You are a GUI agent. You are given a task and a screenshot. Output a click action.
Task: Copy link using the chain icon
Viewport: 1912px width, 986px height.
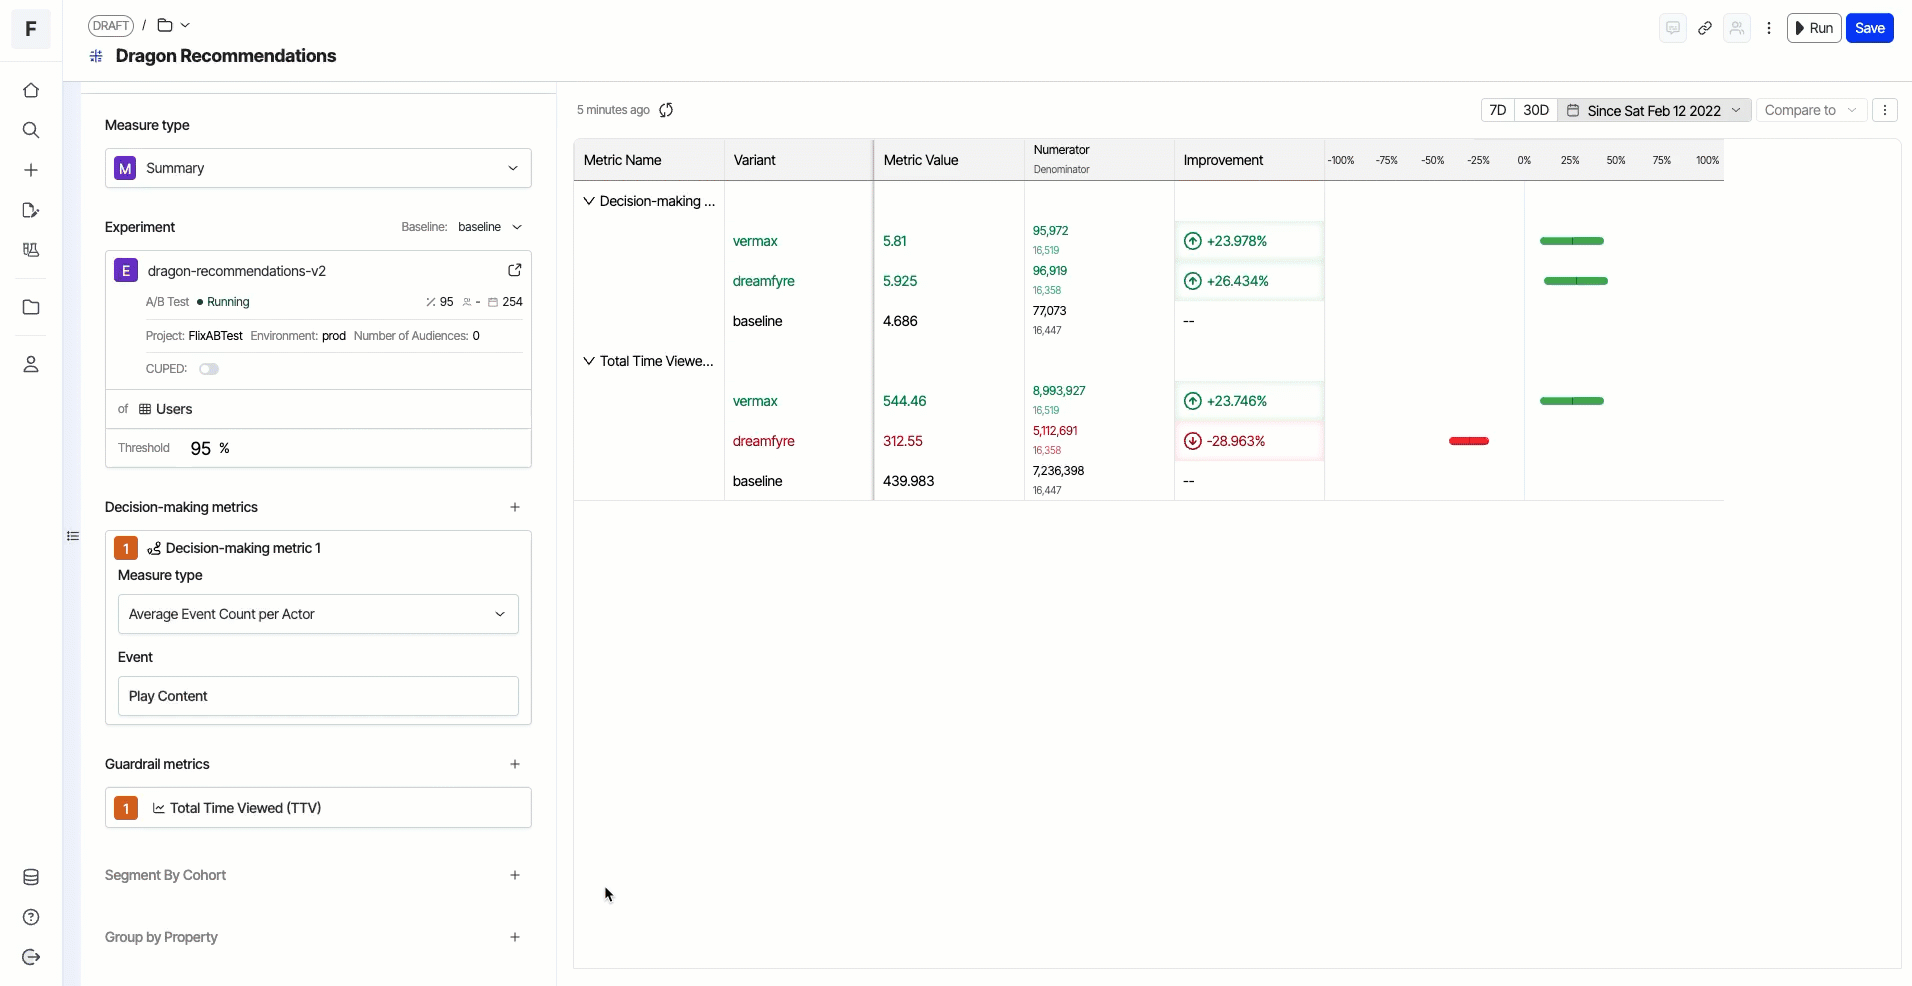[1705, 28]
